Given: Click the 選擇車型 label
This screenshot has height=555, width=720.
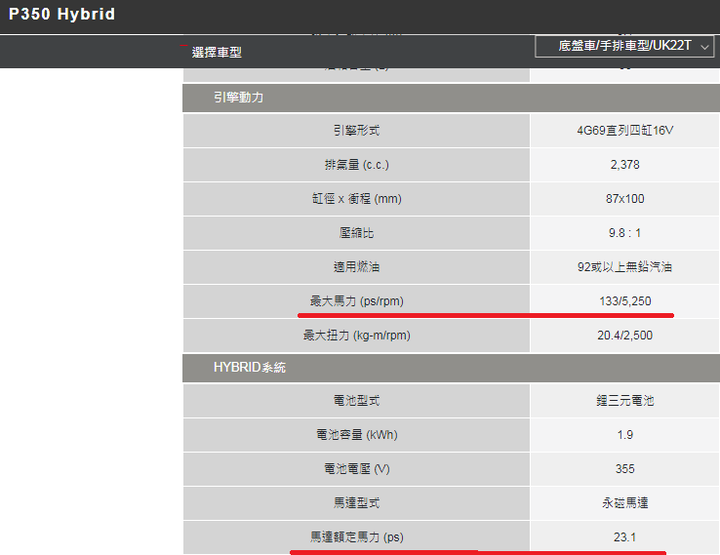Looking at the screenshot, I should 217,52.
